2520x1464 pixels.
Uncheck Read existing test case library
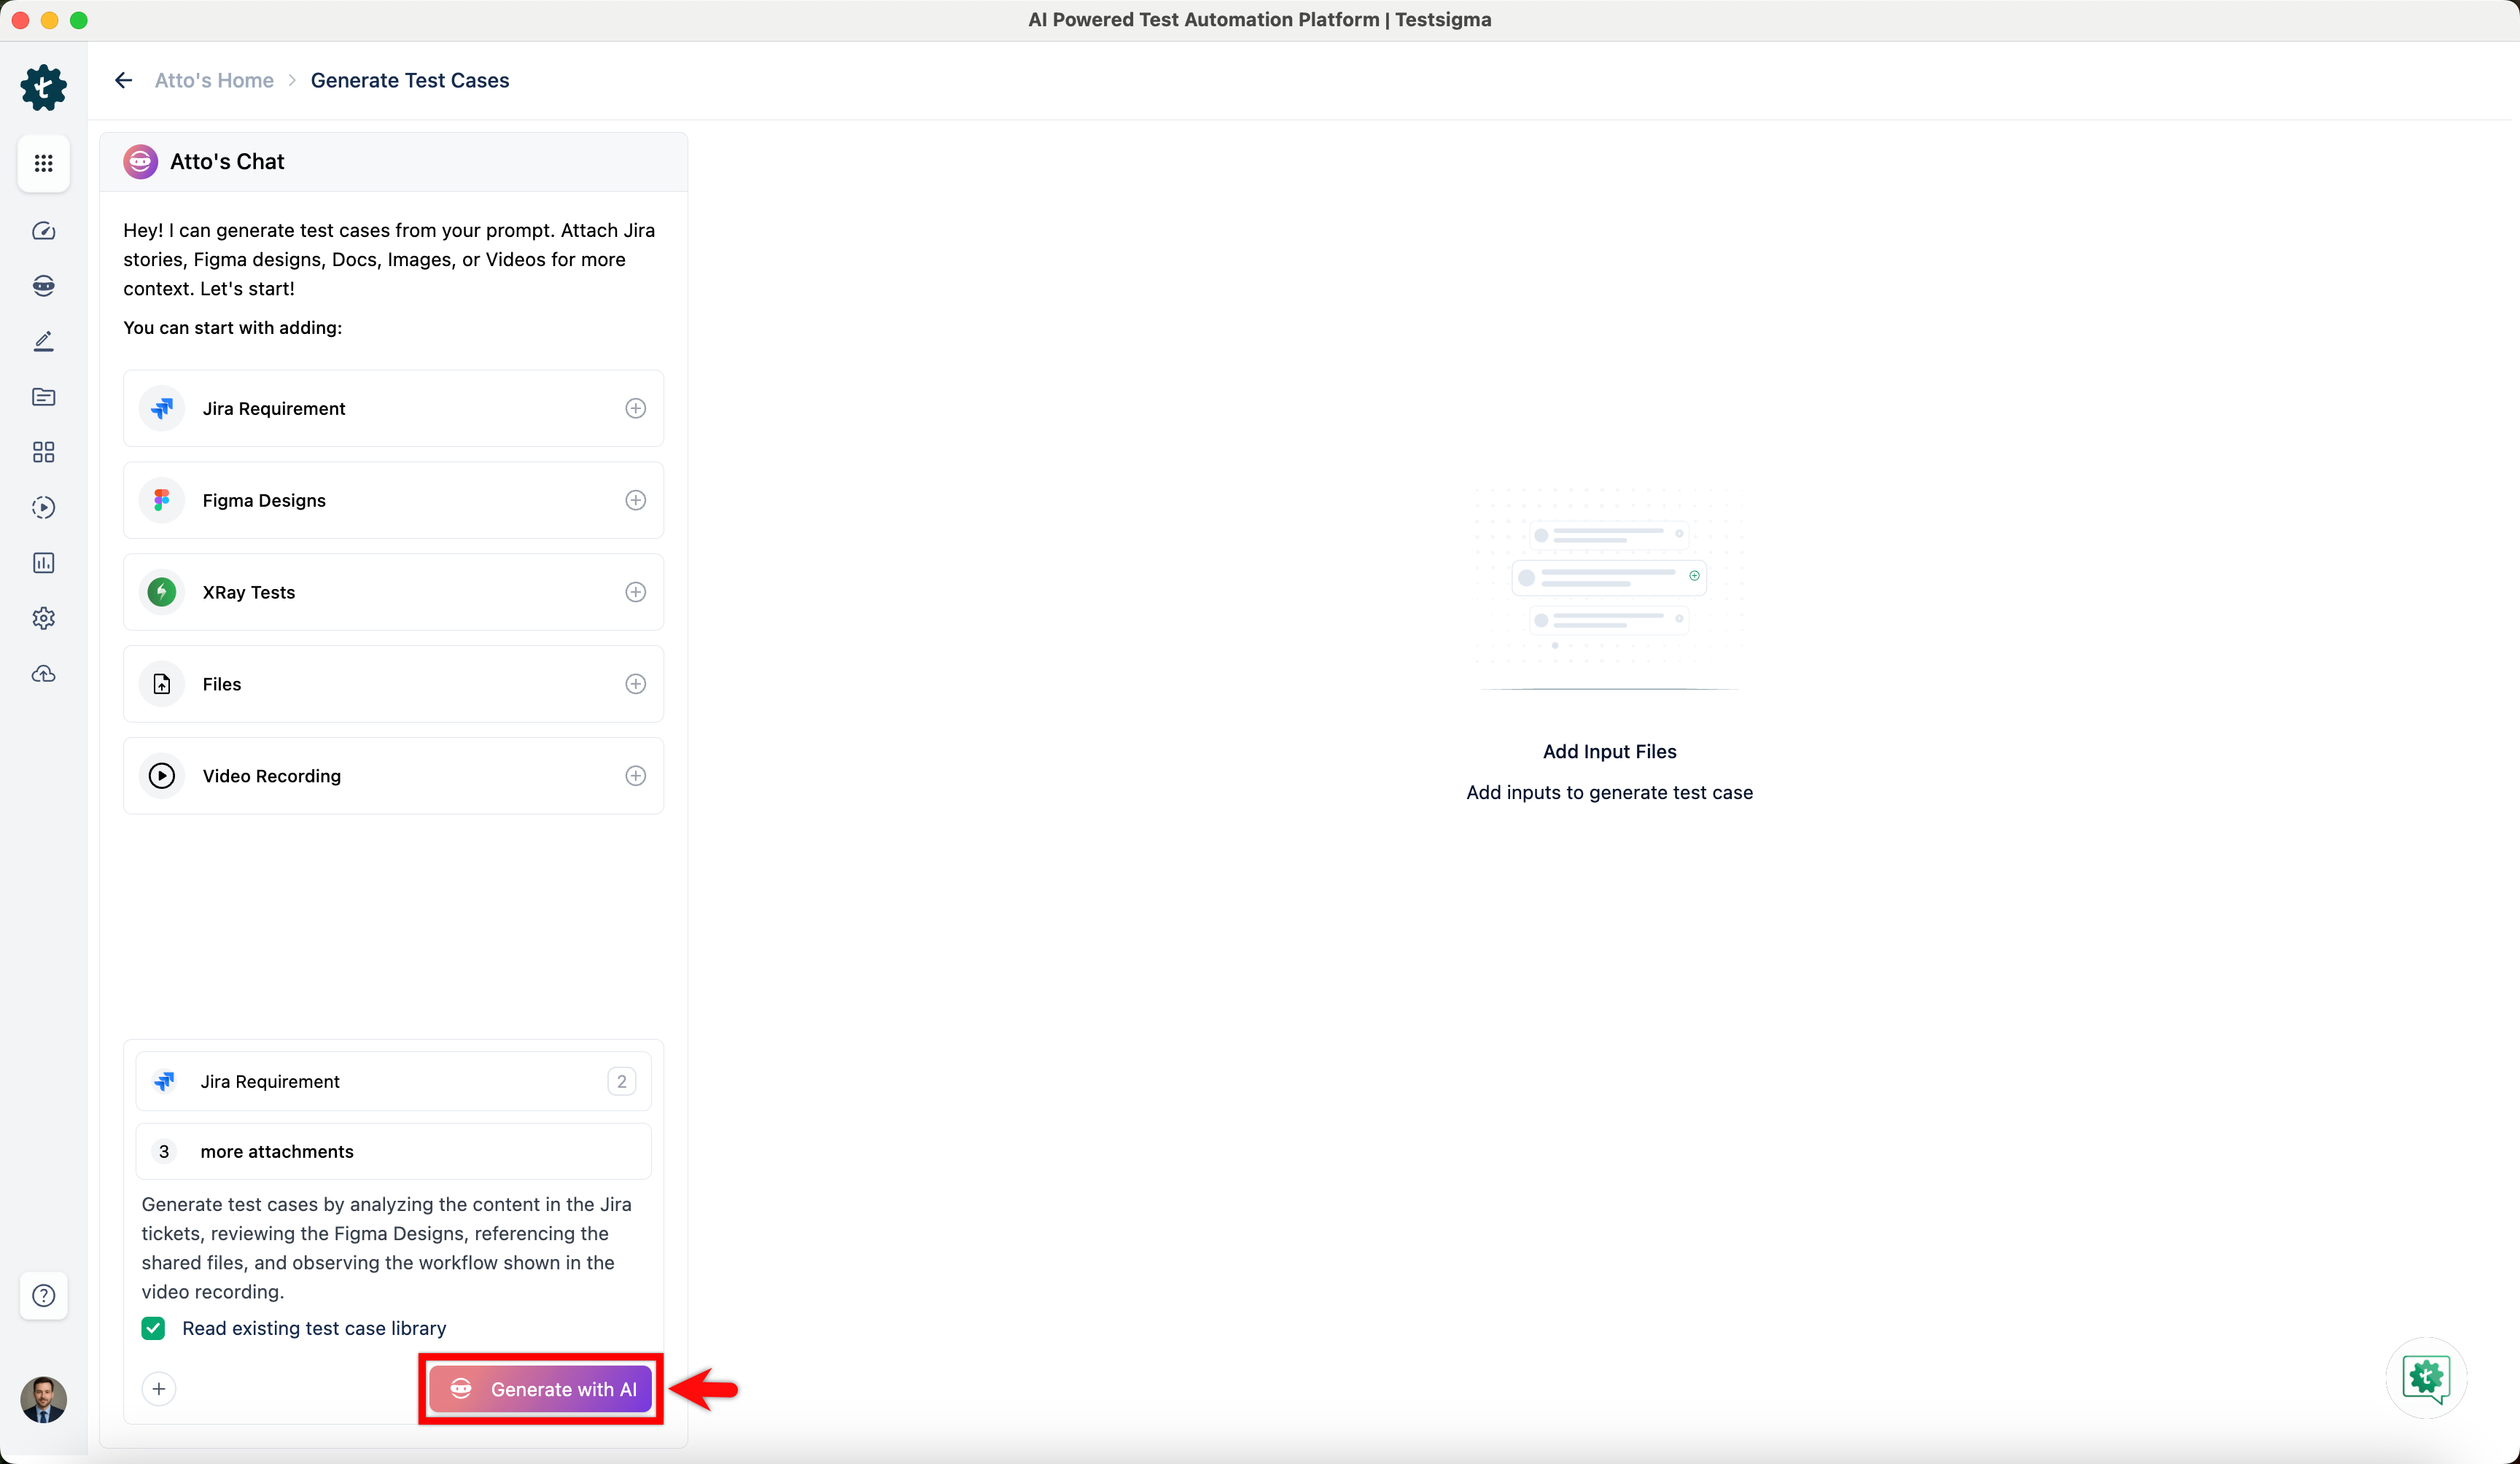point(153,1328)
